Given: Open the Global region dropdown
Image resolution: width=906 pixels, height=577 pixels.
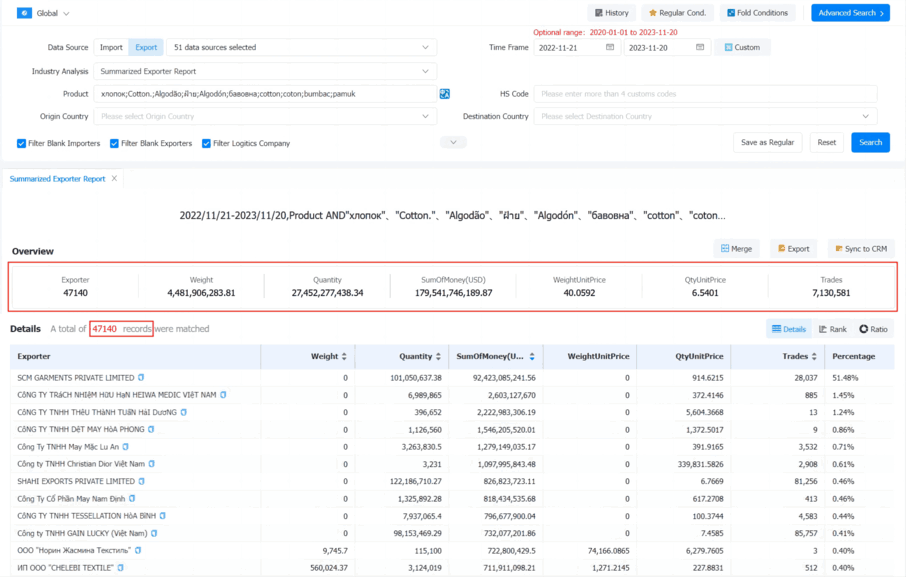Looking at the screenshot, I should (53, 13).
